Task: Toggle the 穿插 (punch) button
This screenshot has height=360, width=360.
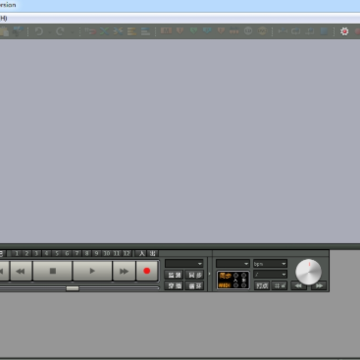Action: tap(174, 286)
